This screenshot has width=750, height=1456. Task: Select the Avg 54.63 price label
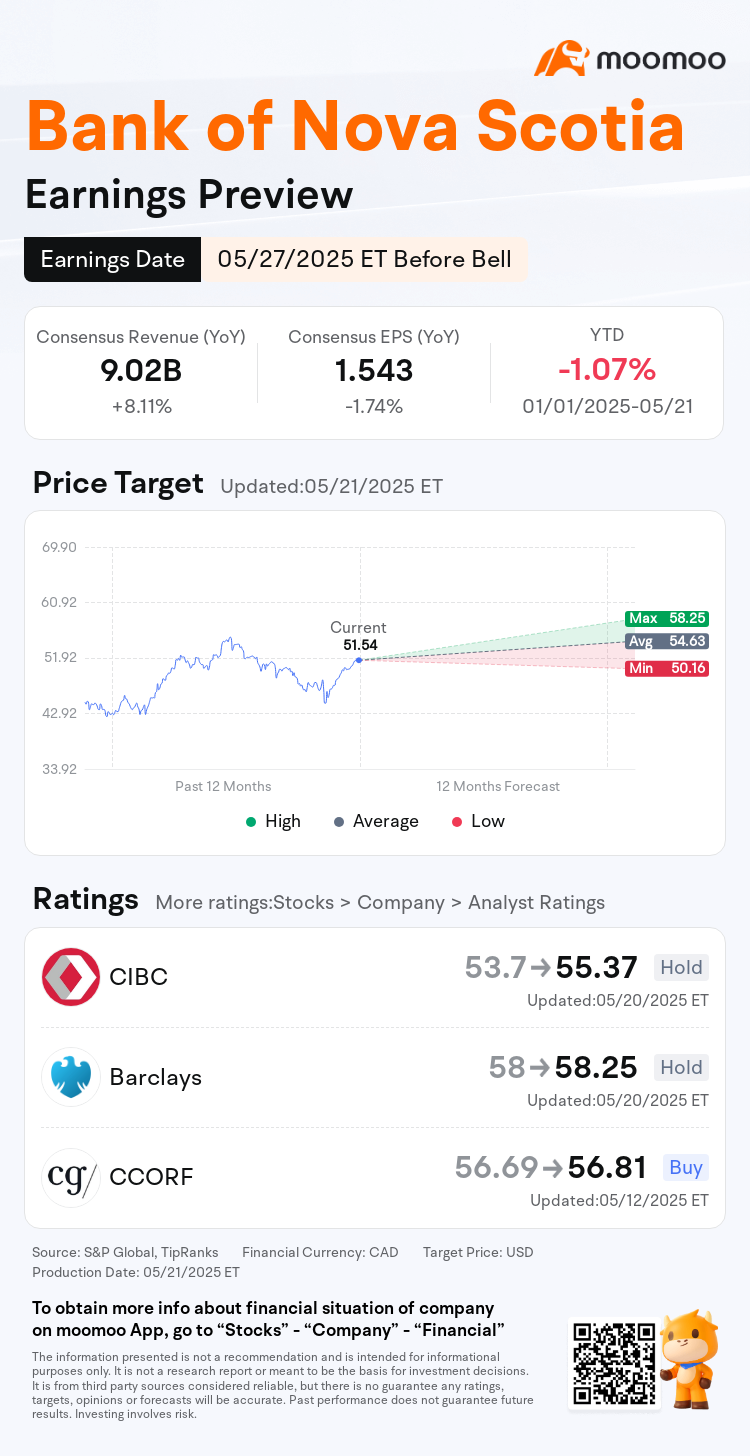coord(667,642)
